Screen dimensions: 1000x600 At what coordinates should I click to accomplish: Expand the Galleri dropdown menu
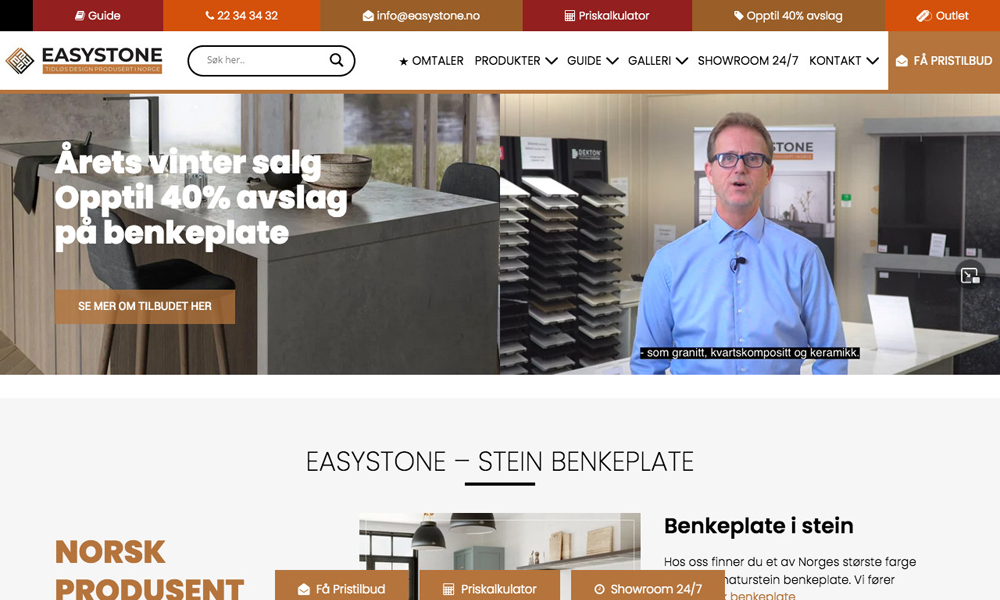coord(658,61)
